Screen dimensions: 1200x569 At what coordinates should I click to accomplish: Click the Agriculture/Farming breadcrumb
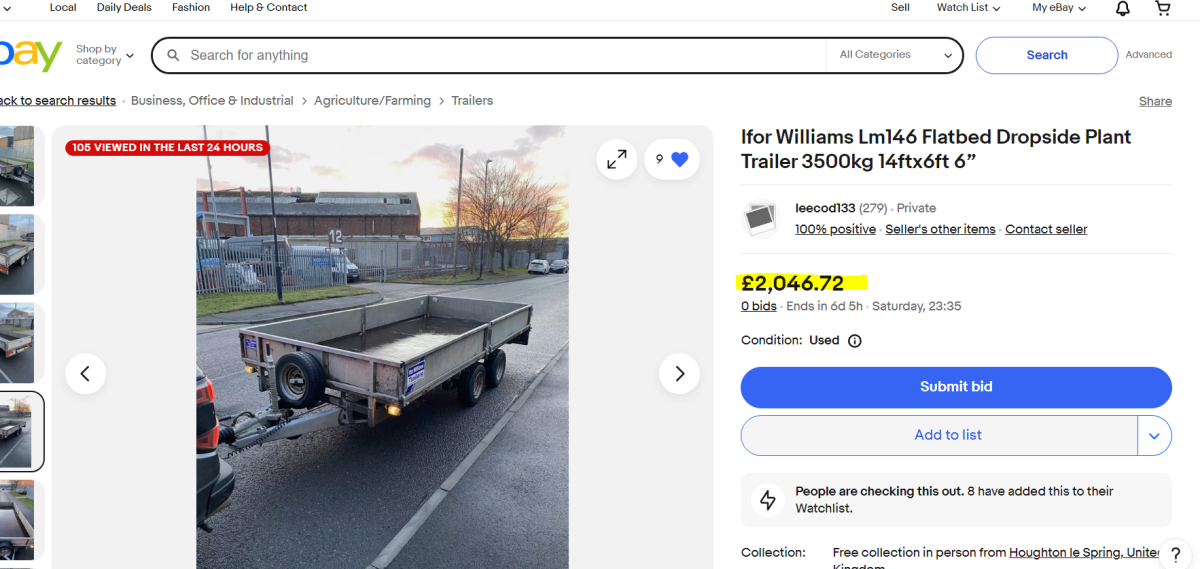(372, 101)
